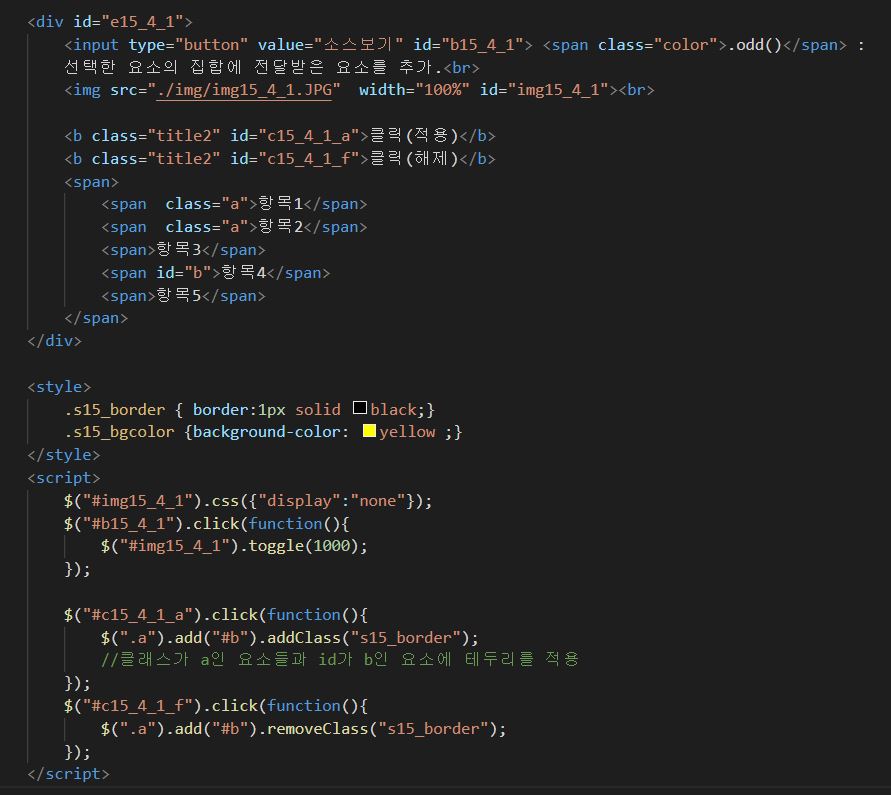Click the id "c15_4_1_f" attribute value

coord(309,158)
